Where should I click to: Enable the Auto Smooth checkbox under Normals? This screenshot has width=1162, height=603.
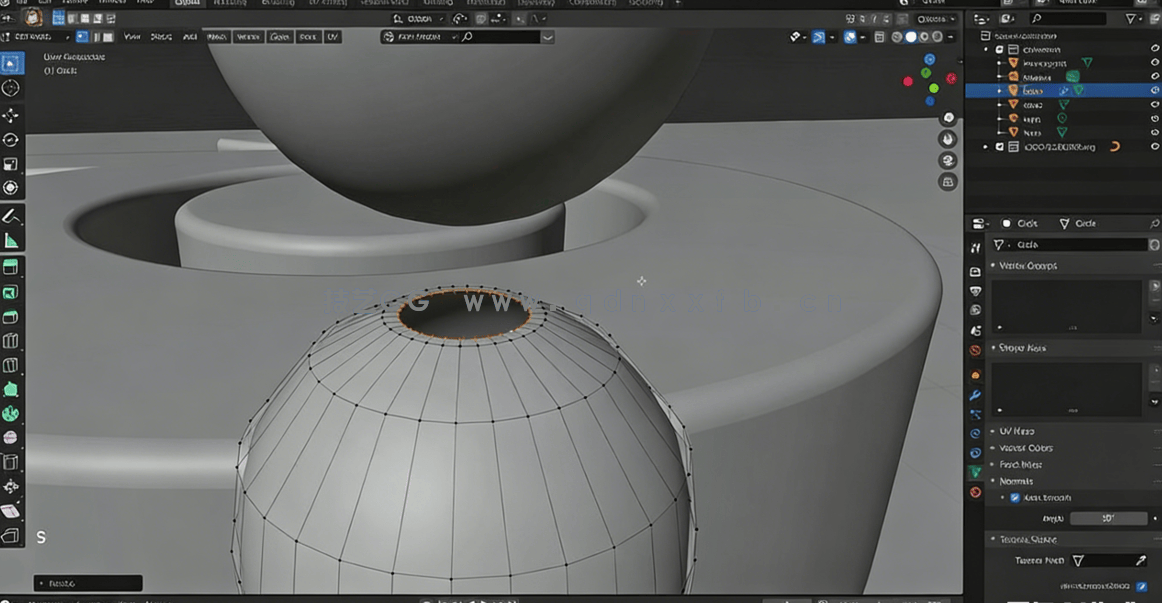pos(1013,497)
